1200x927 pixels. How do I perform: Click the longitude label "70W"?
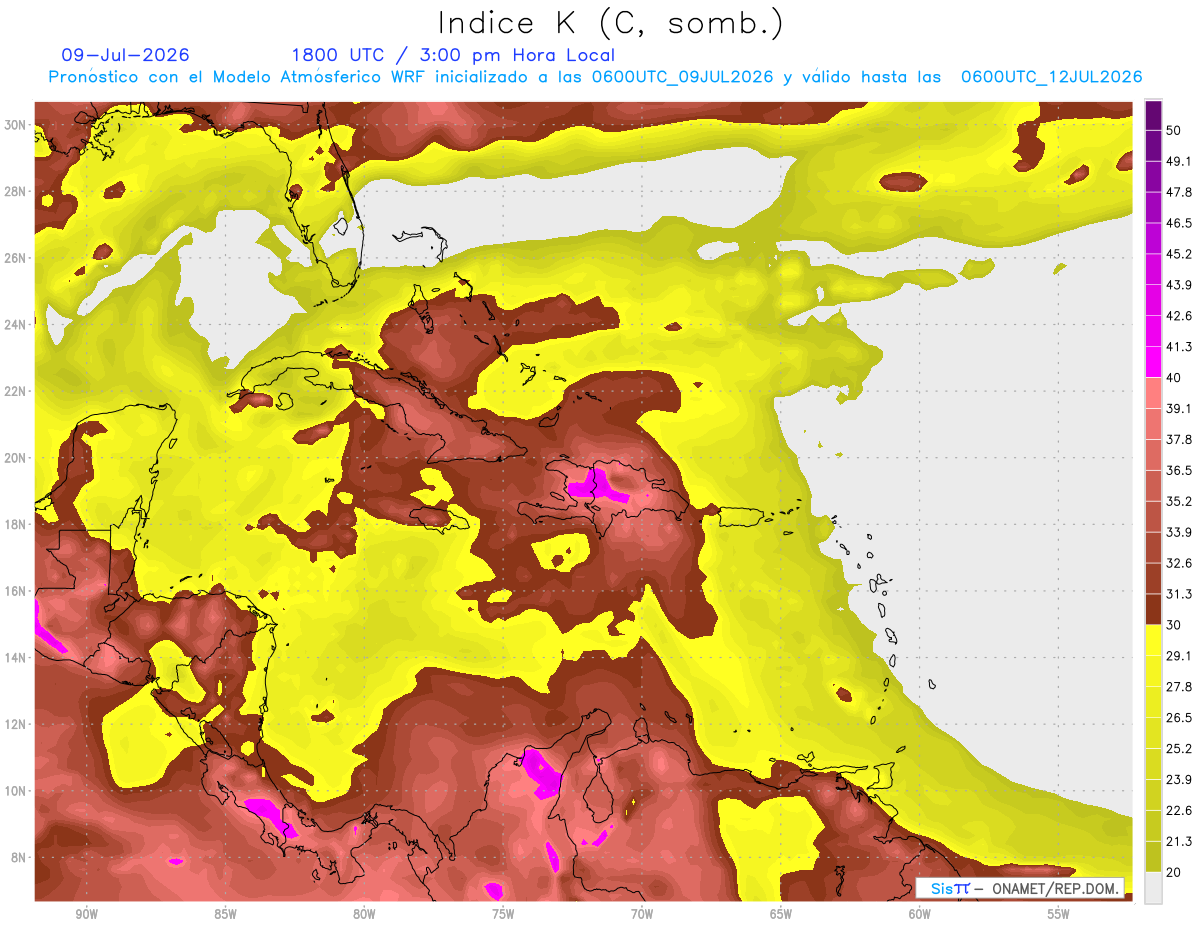pos(642,915)
